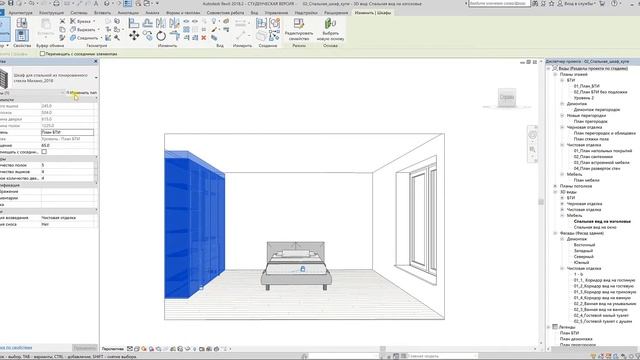Click the search field in the title bar
Viewport: 640px width, 360px height.
[x=499, y=3]
